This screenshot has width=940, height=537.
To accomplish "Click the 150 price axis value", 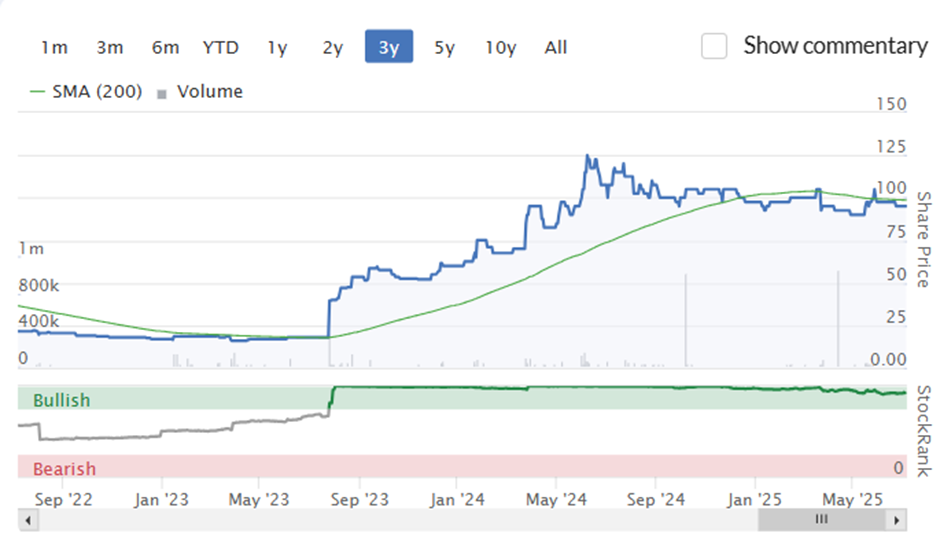I will point(891,104).
